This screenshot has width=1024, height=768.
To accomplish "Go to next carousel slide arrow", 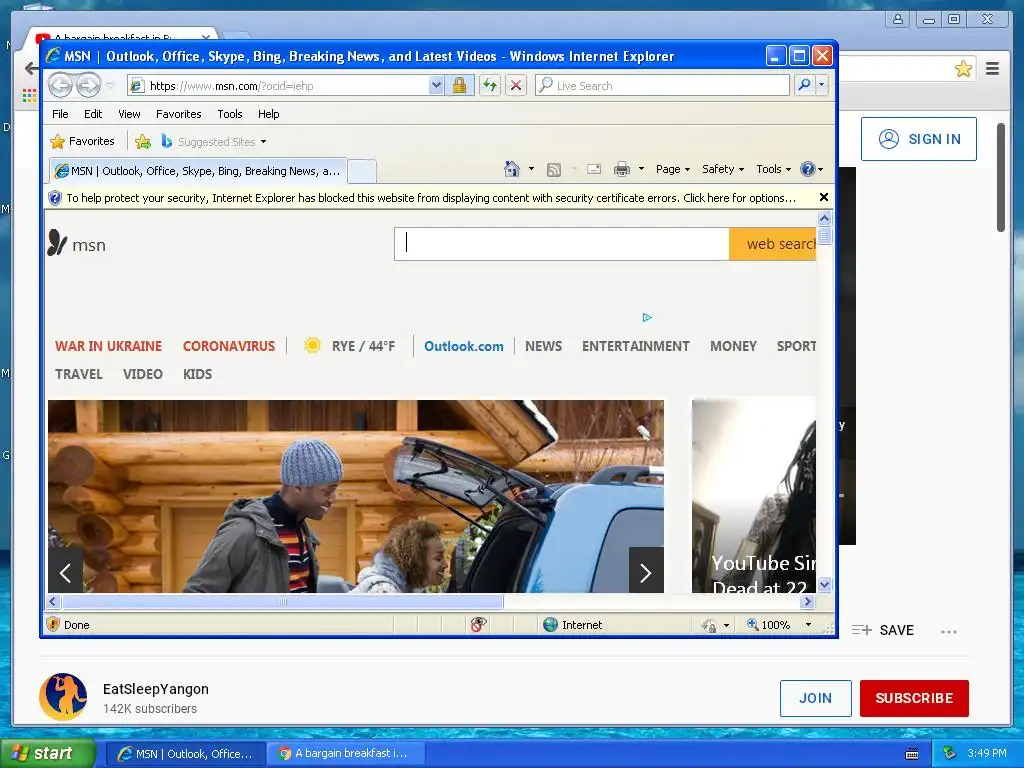I will point(646,572).
